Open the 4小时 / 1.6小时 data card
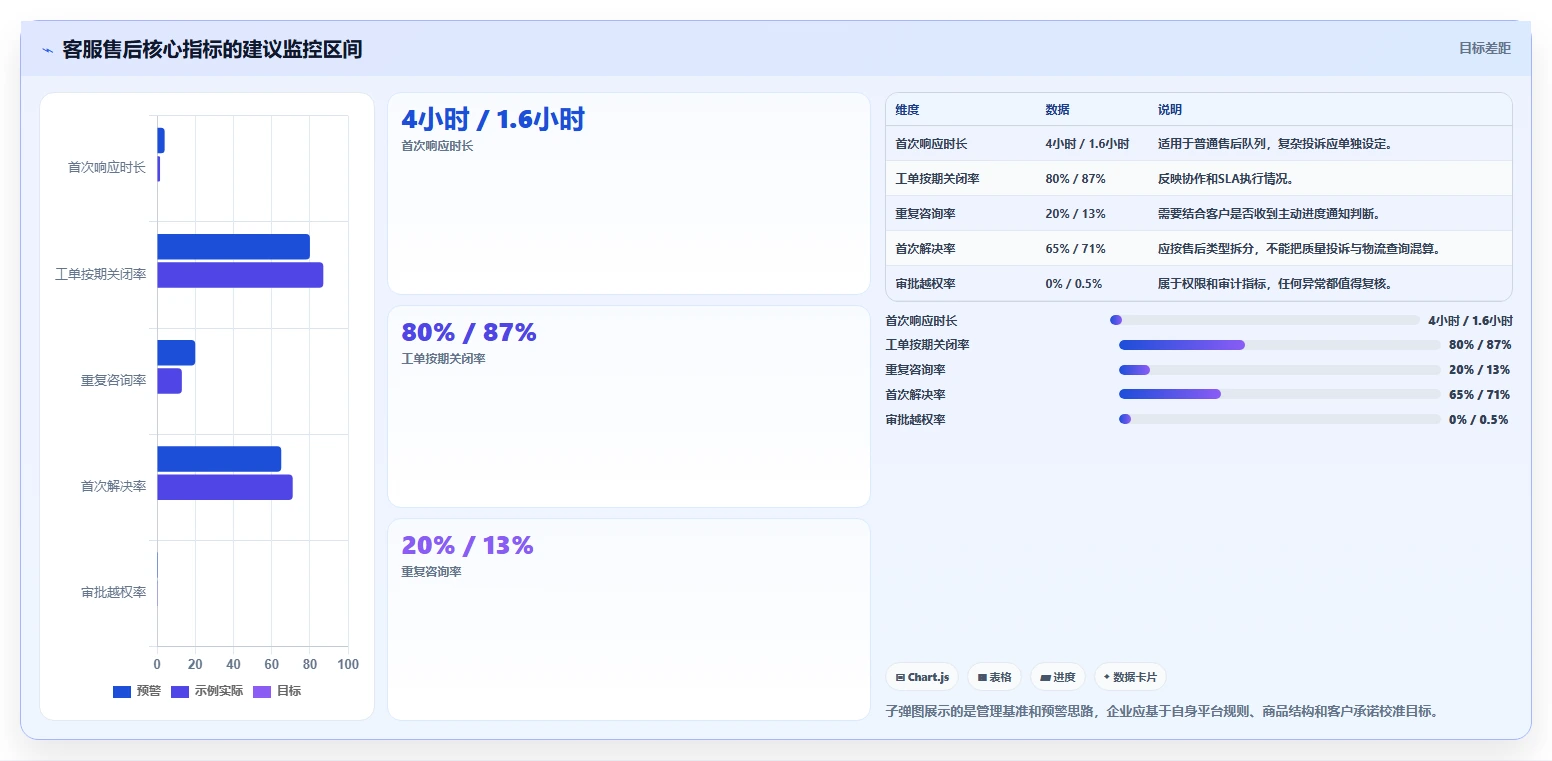This screenshot has width=1552, height=761. tap(629, 193)
